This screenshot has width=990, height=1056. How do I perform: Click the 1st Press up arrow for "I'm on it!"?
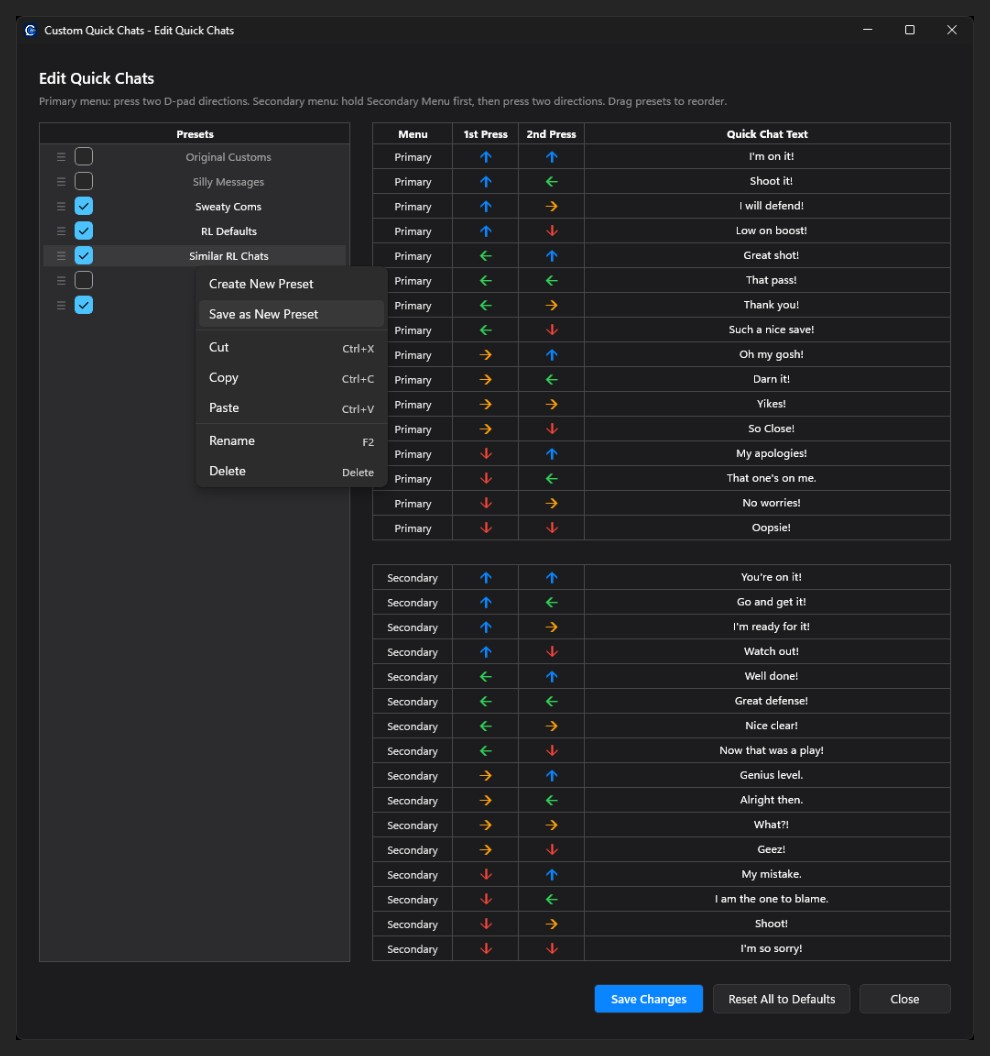486,157
